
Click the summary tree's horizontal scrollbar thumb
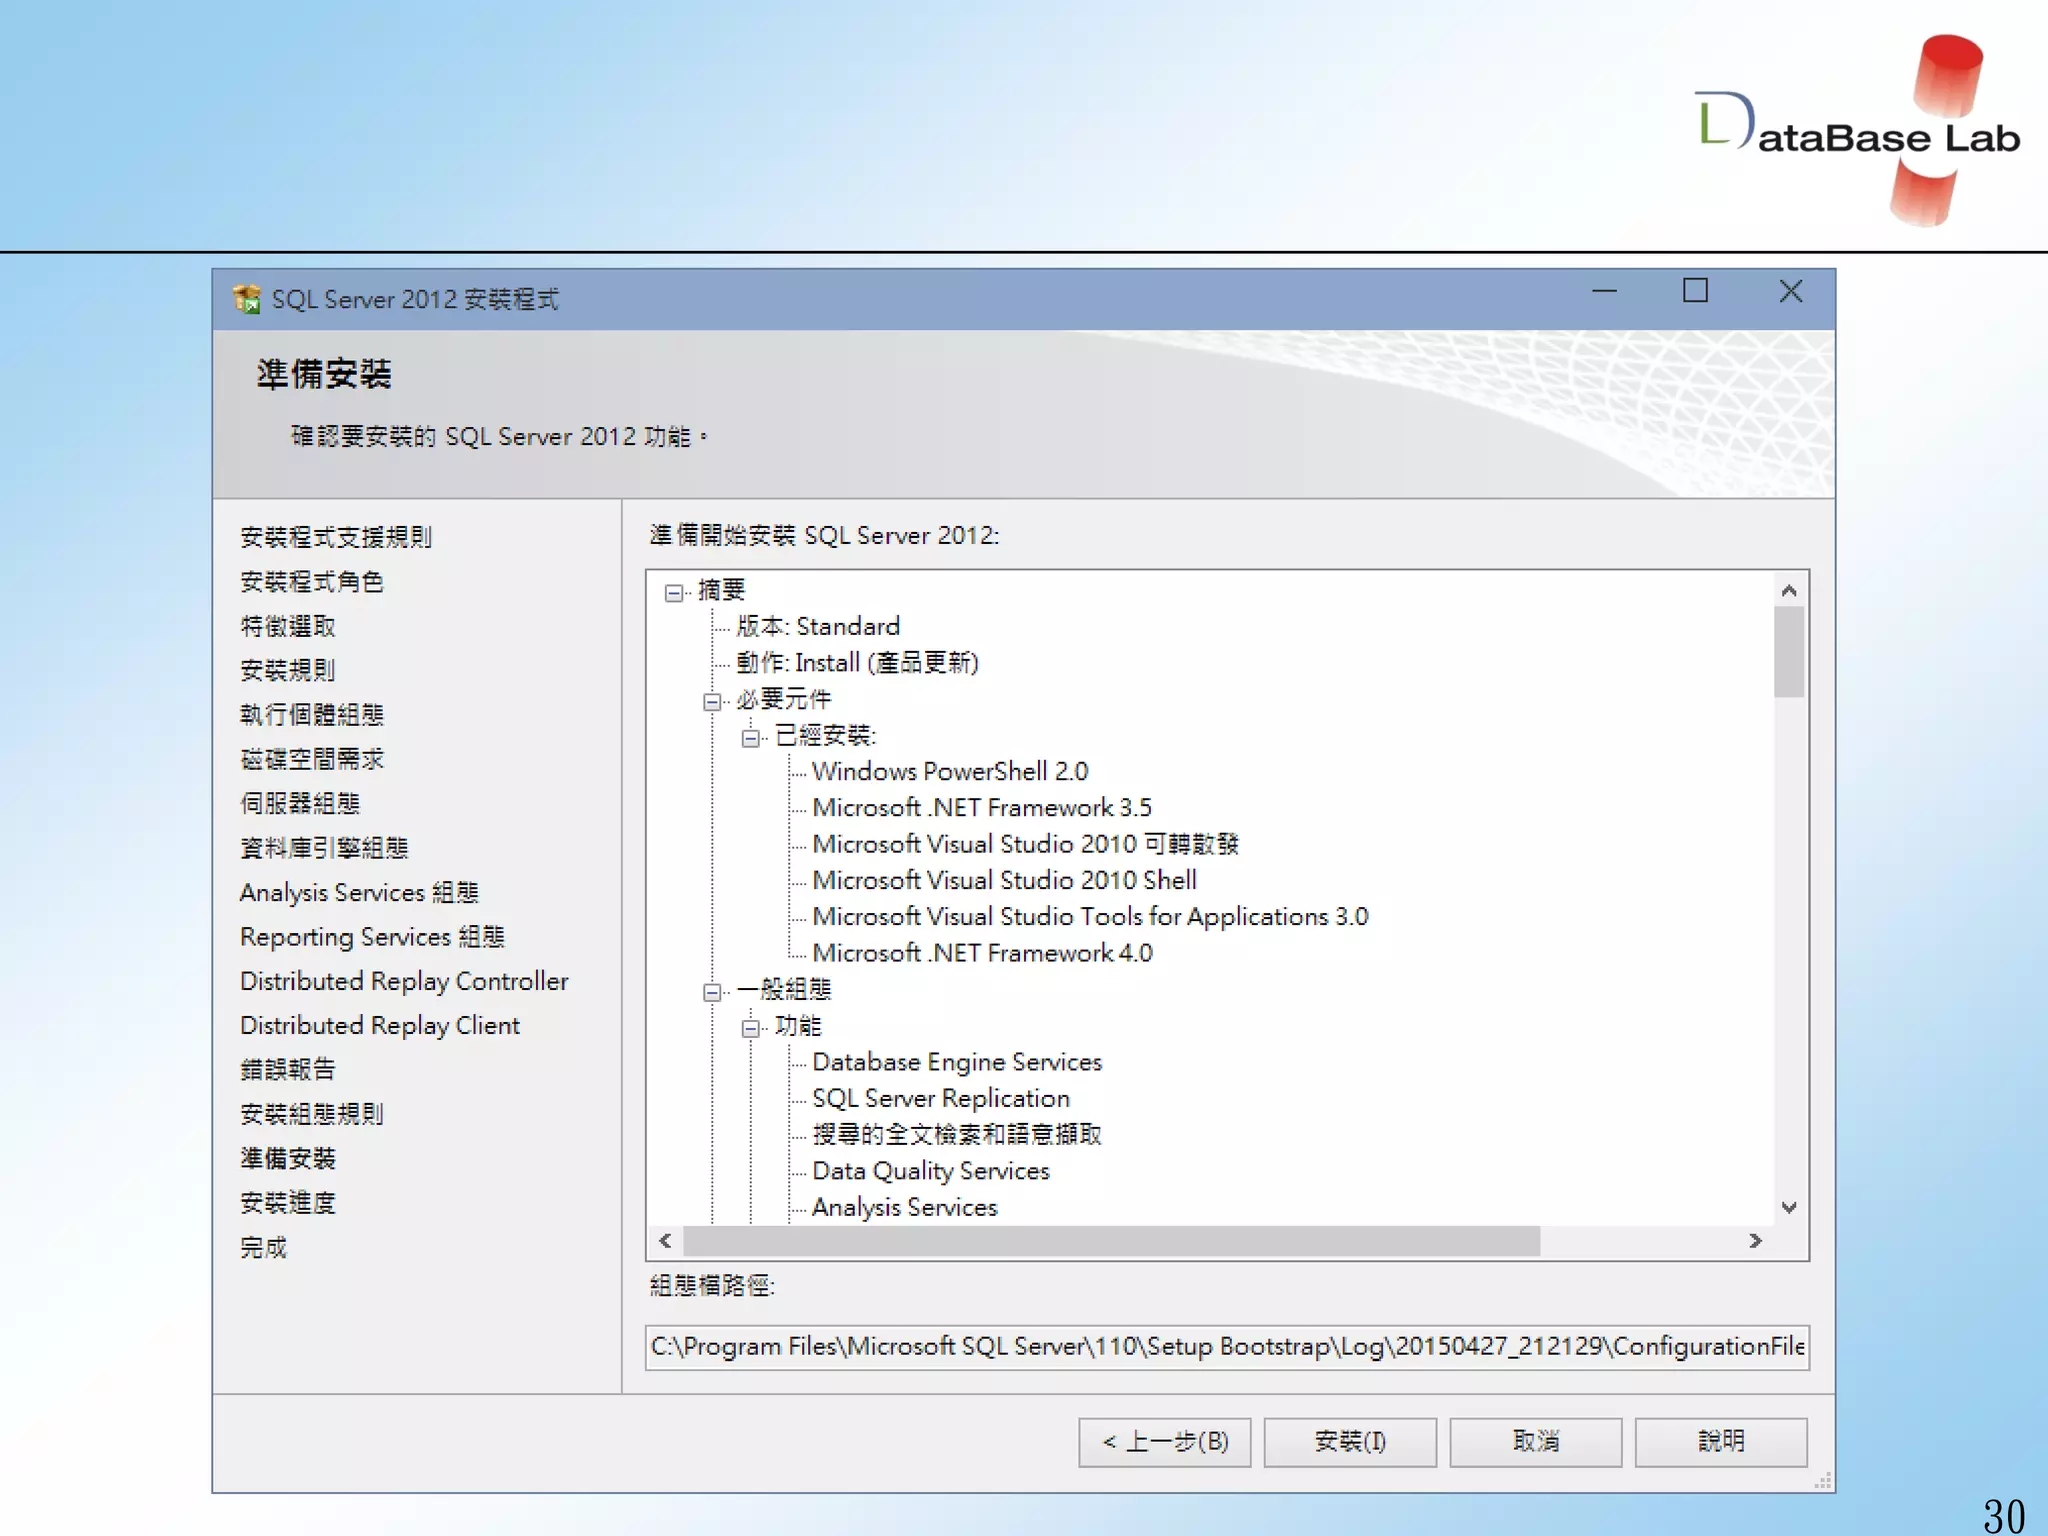point(1111,1240)
